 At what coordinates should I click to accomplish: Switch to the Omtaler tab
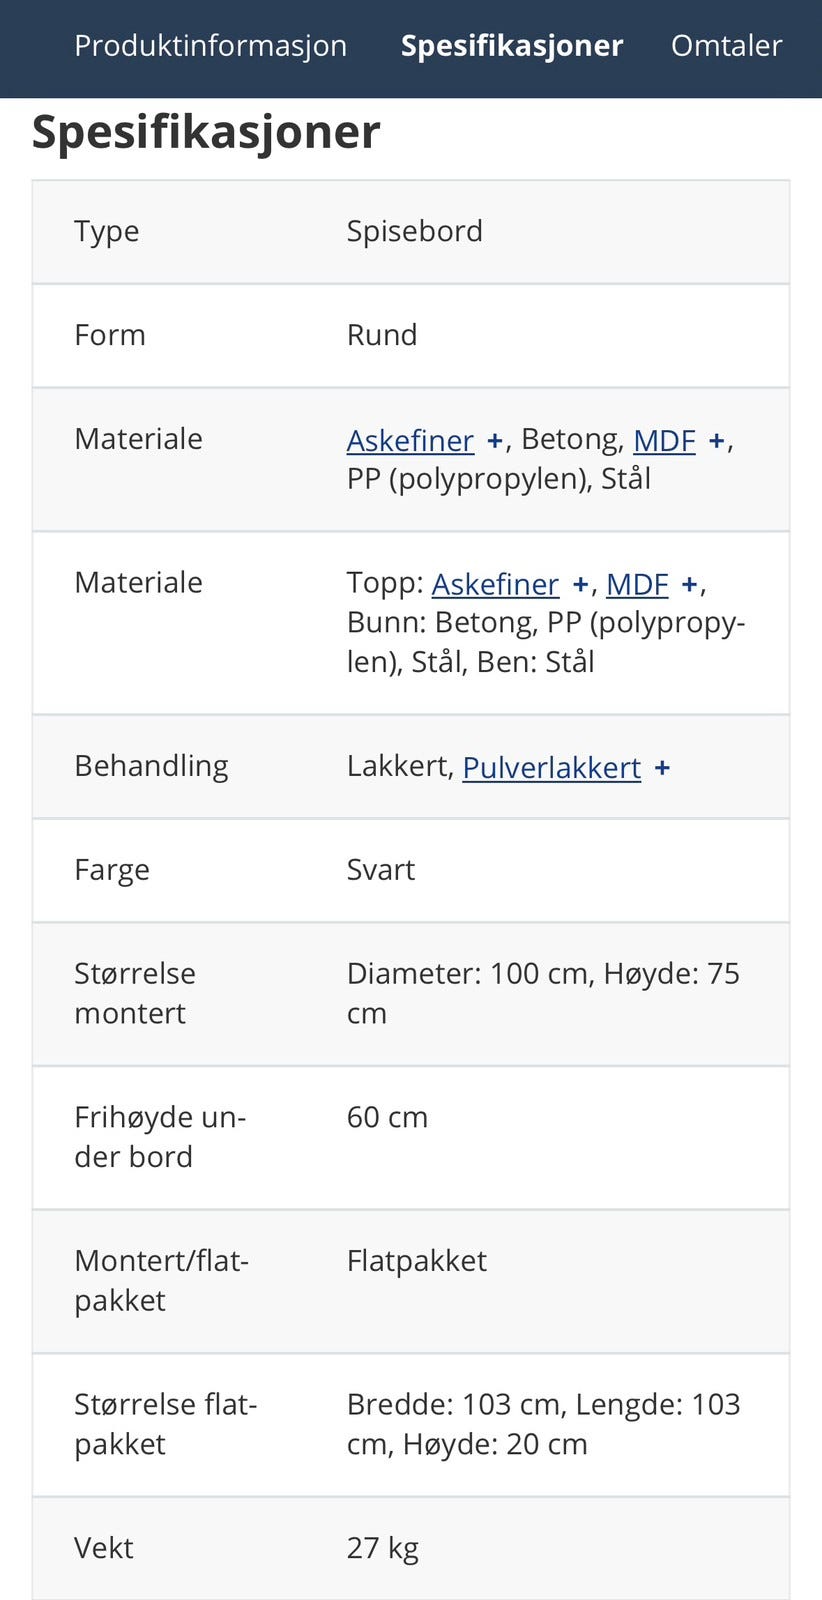coord(727,45)
